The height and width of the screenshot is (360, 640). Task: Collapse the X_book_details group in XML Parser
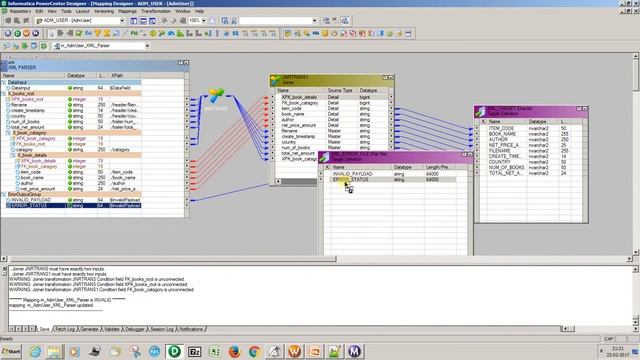click(13, 156)
